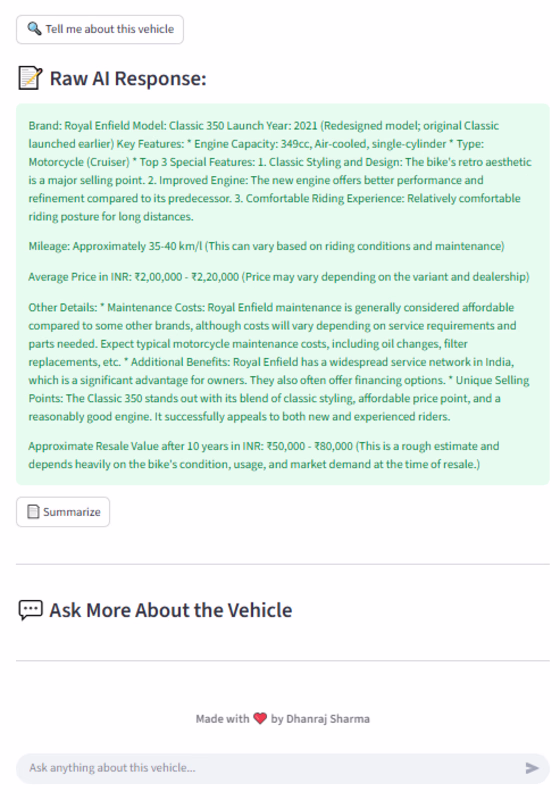
Task: Click the red heart icon in footer
Action: click(x=260, y=718)
